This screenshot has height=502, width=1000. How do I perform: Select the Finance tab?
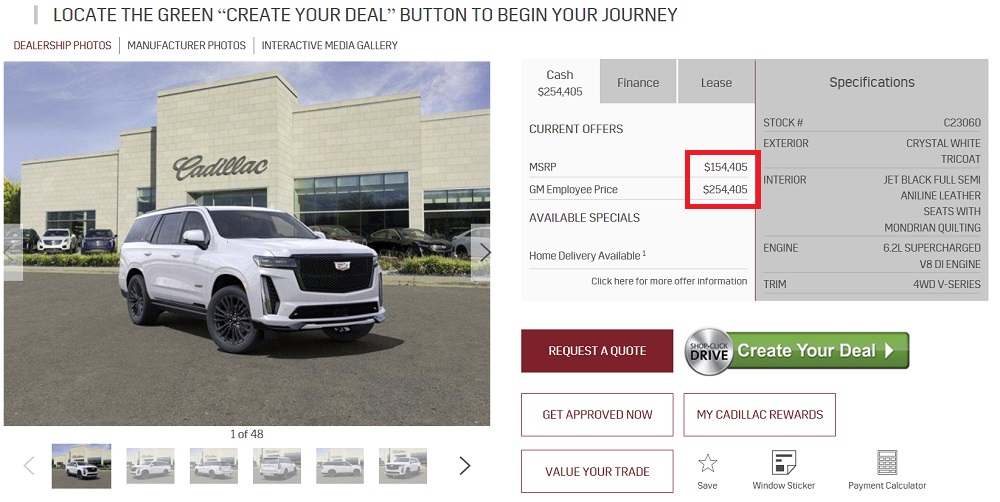point(638,83)
